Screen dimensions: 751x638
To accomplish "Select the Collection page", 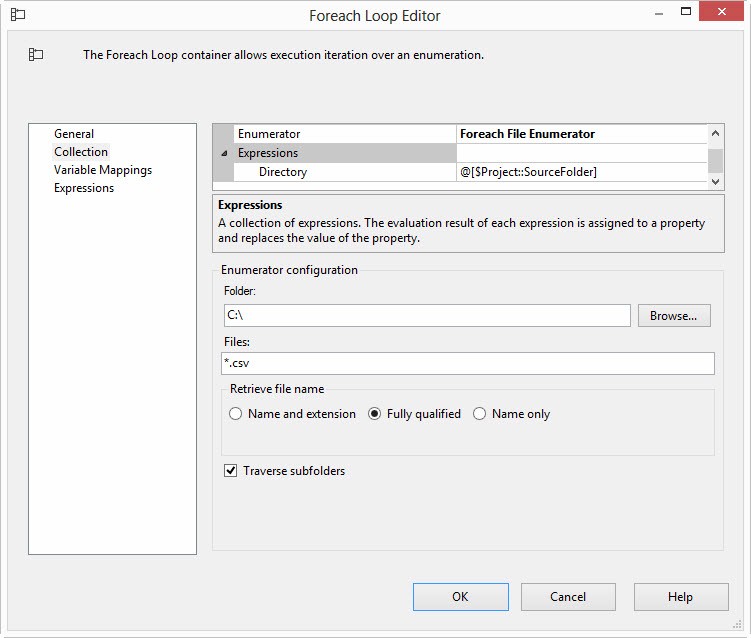I will click(81, 152).
